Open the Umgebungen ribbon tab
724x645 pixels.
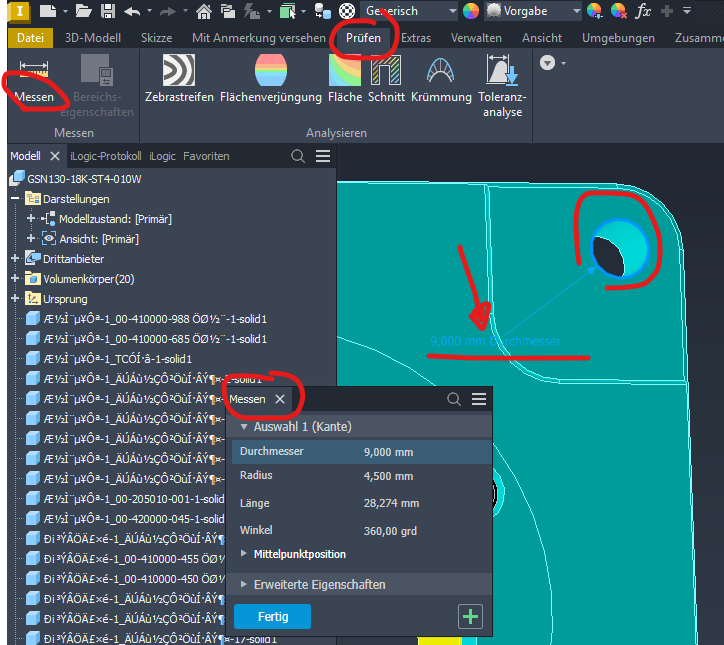pos(618,38)
